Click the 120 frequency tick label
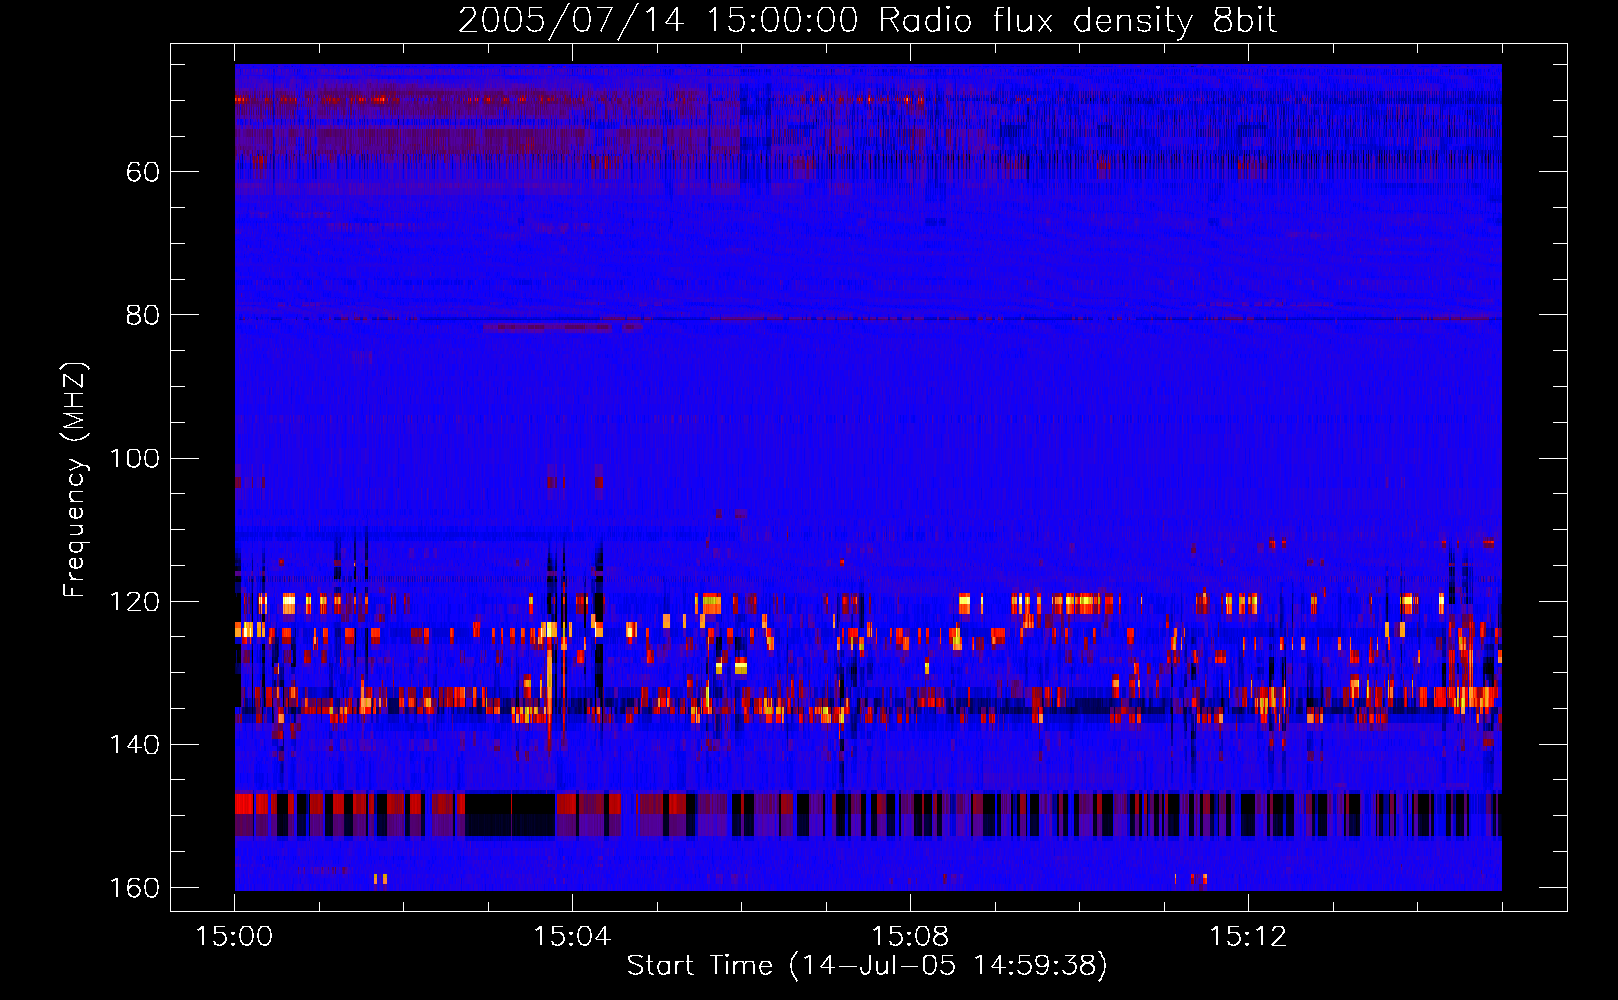Image resolution: width=1618 pixels, height=1000 pixels. pyautogui.click(x=135, y=602)
